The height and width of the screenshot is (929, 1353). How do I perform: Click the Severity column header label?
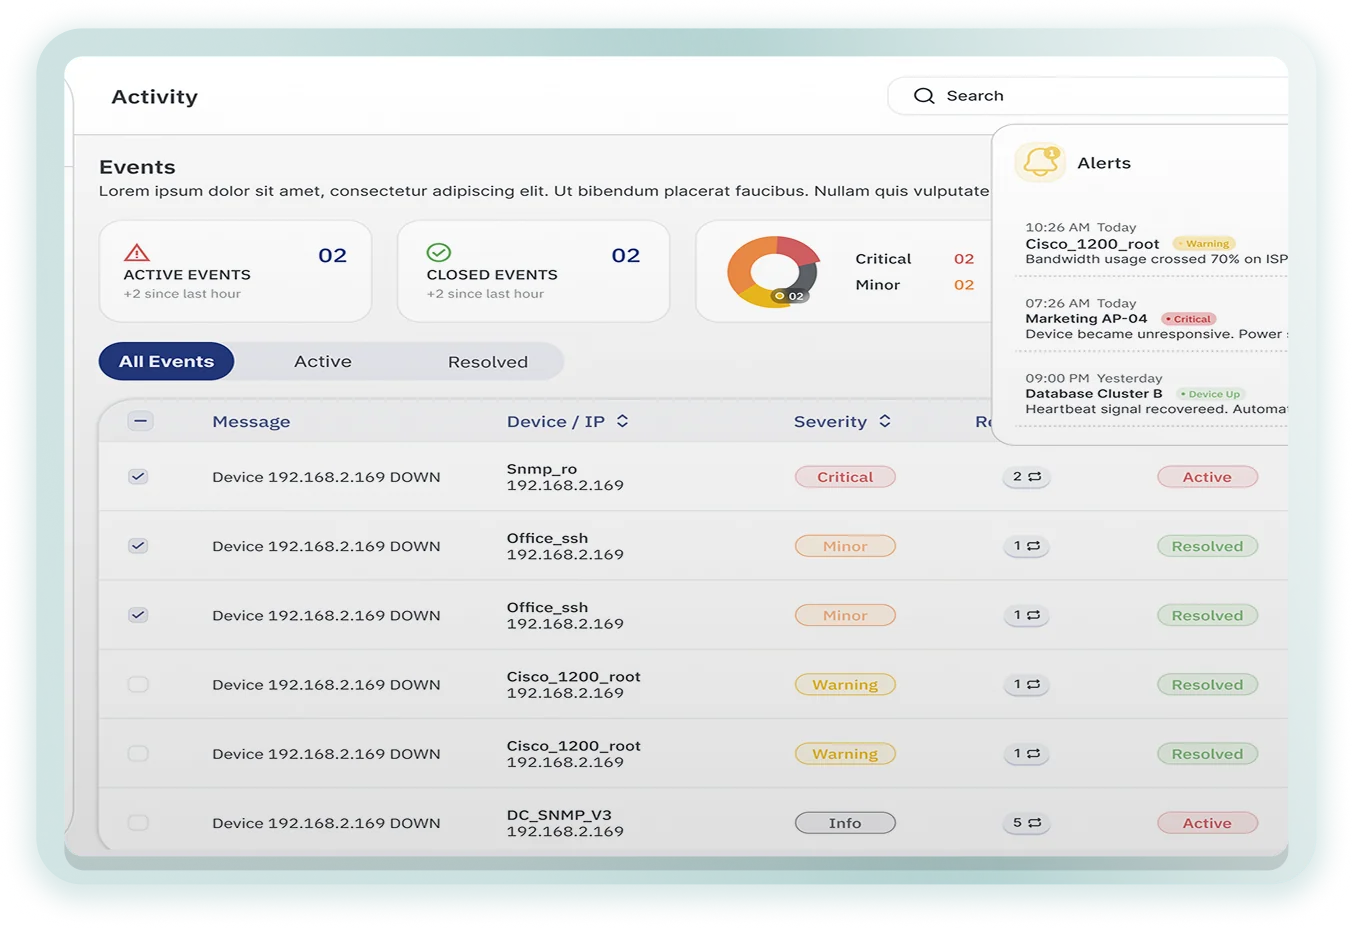[x=830, y=422]
